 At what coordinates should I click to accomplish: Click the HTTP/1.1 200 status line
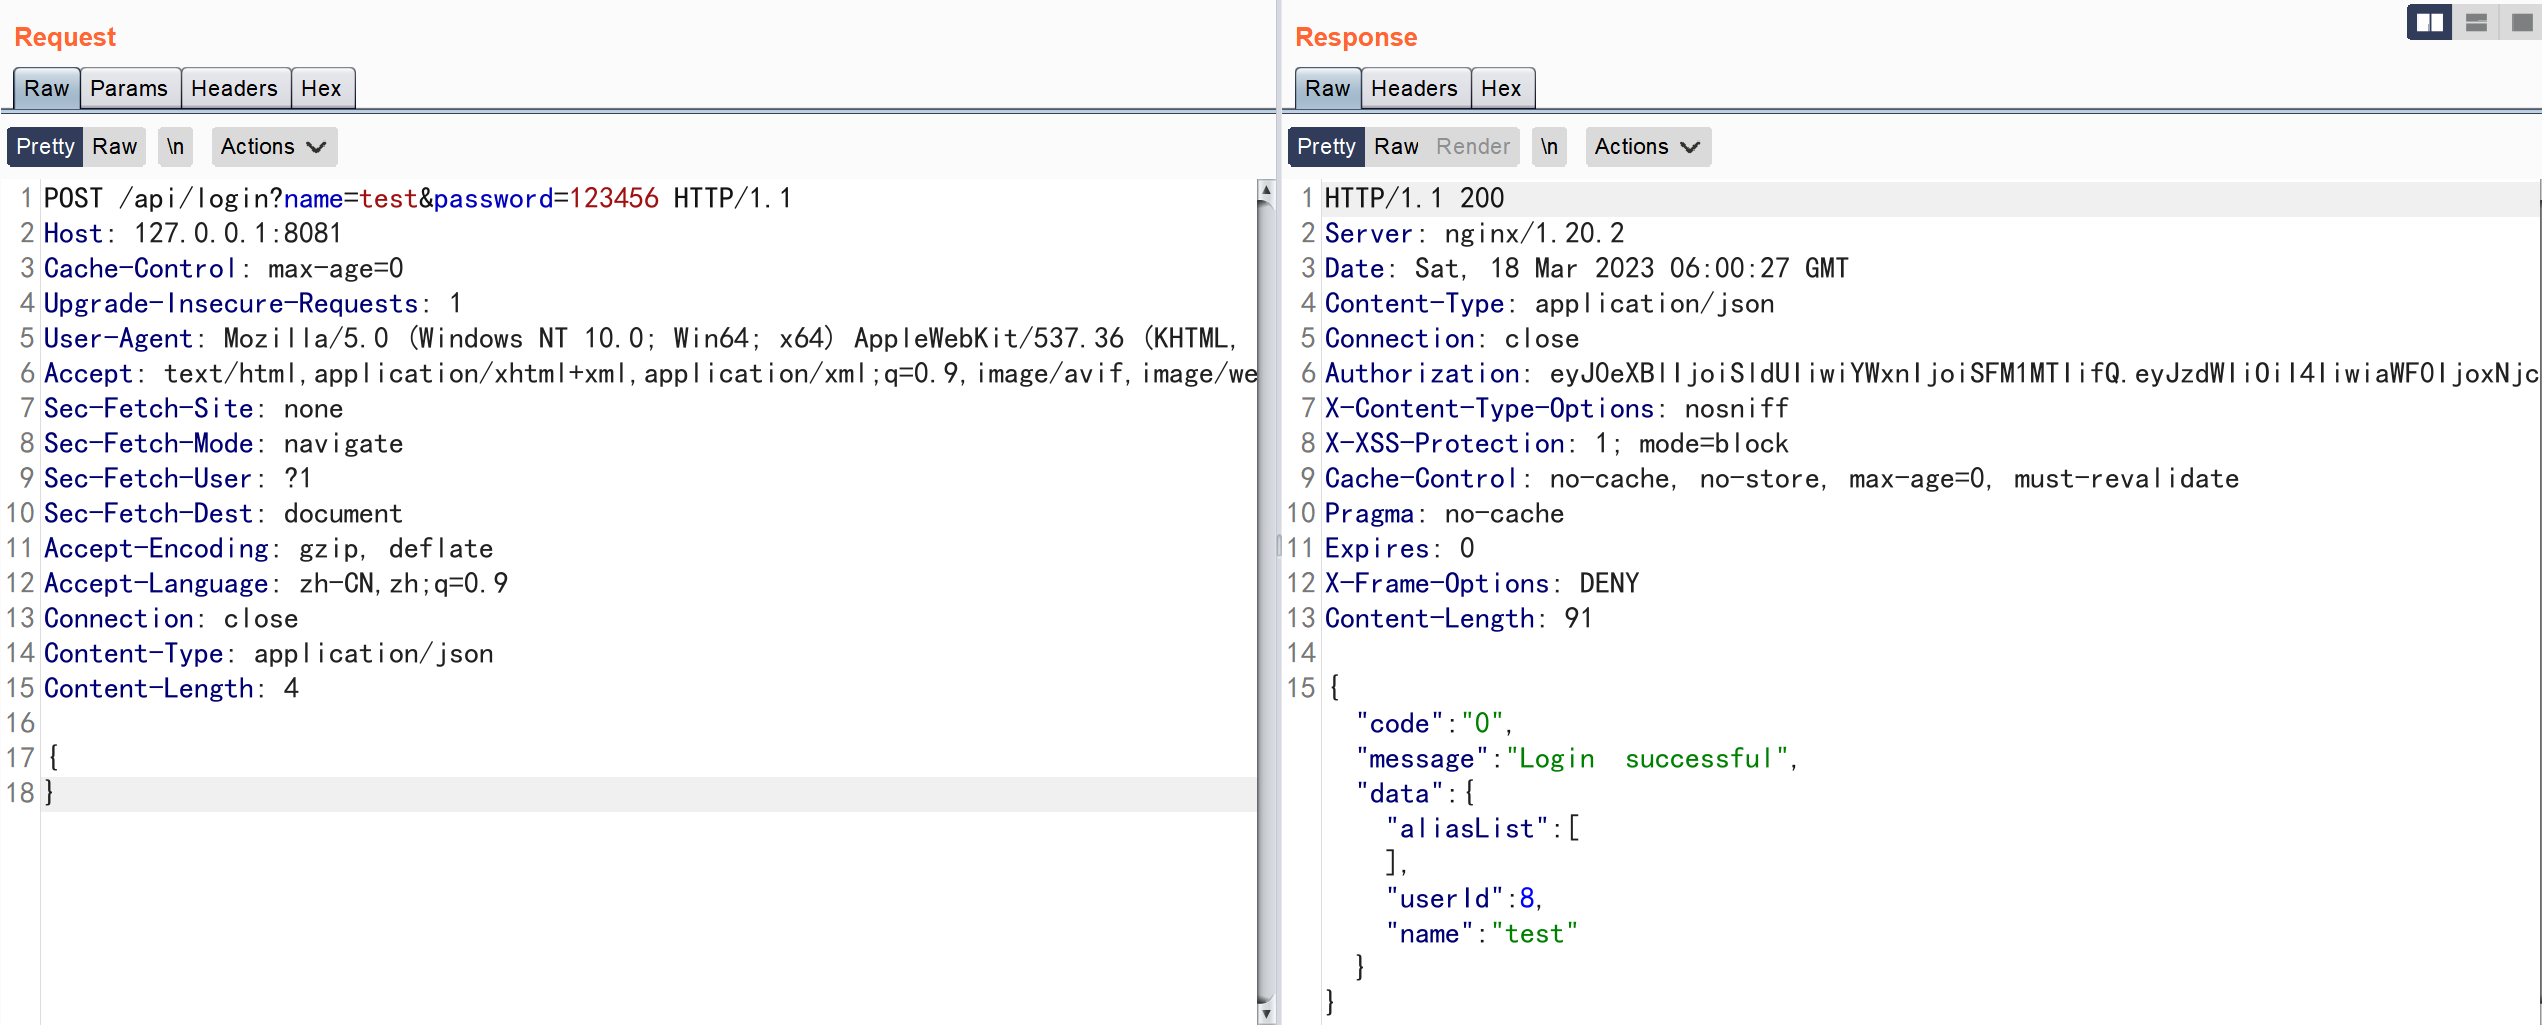click(1414, 198)
